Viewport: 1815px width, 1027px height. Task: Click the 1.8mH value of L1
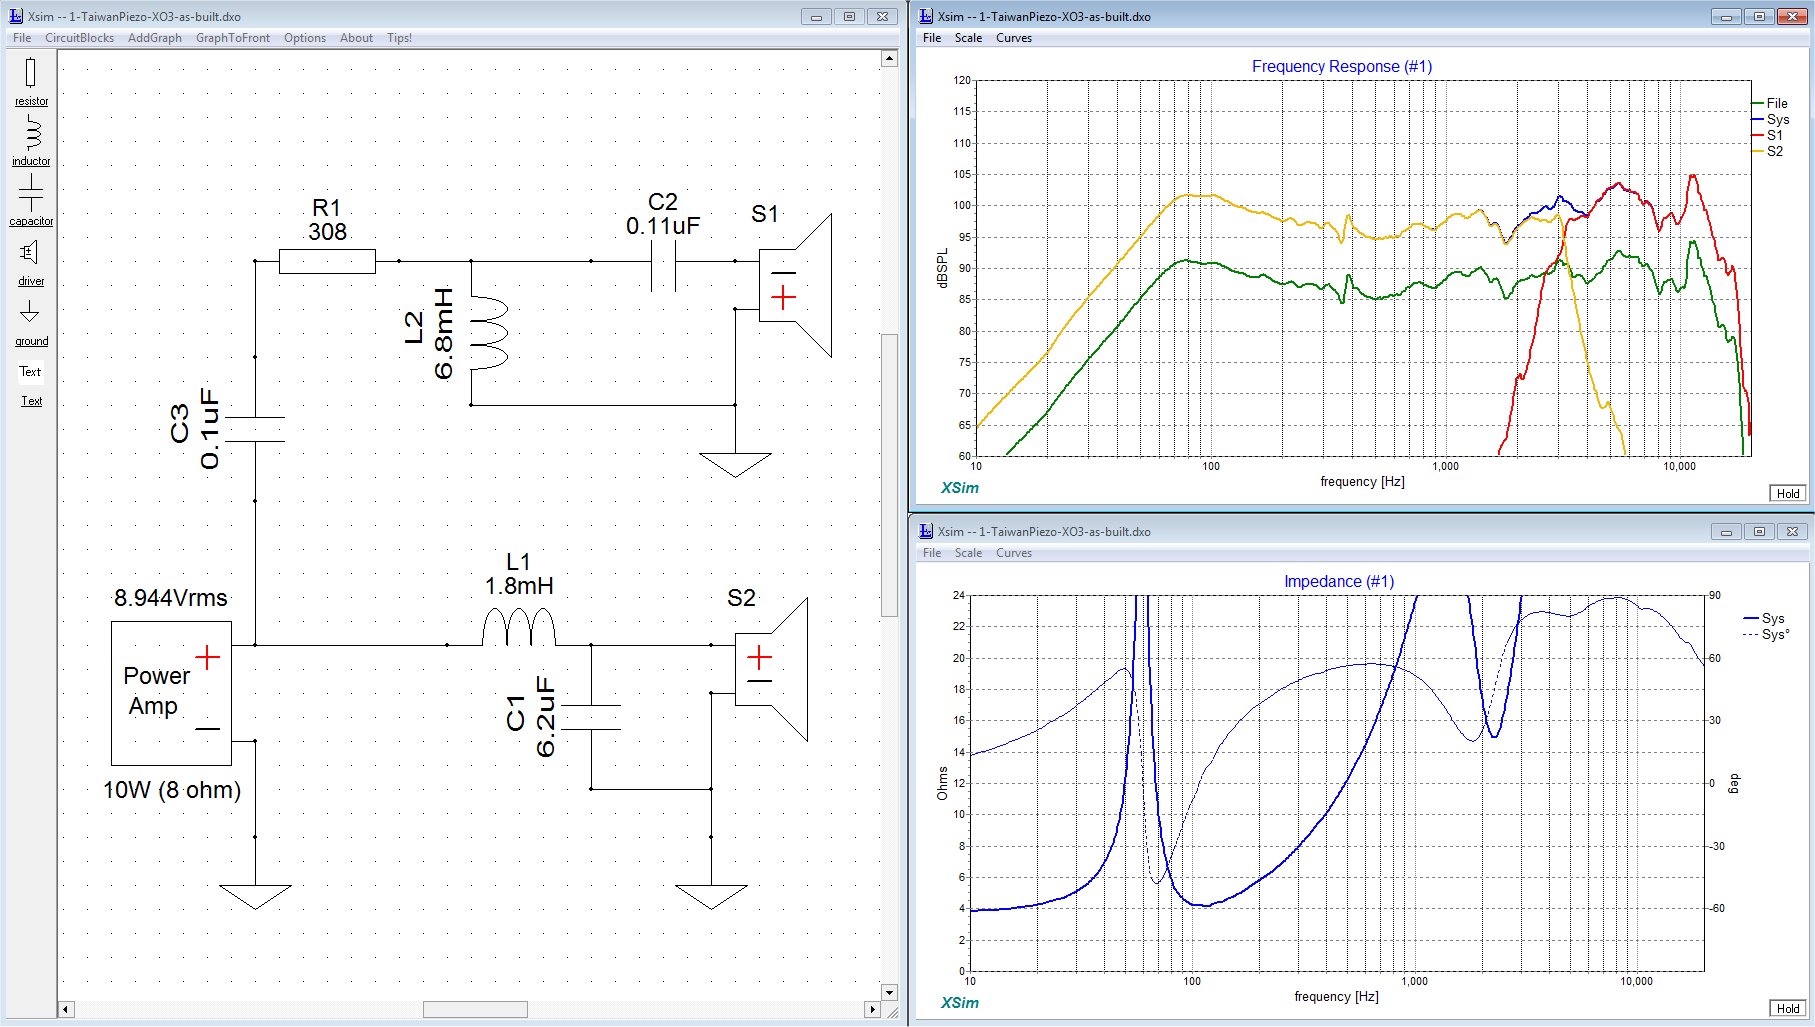[519, 586]
